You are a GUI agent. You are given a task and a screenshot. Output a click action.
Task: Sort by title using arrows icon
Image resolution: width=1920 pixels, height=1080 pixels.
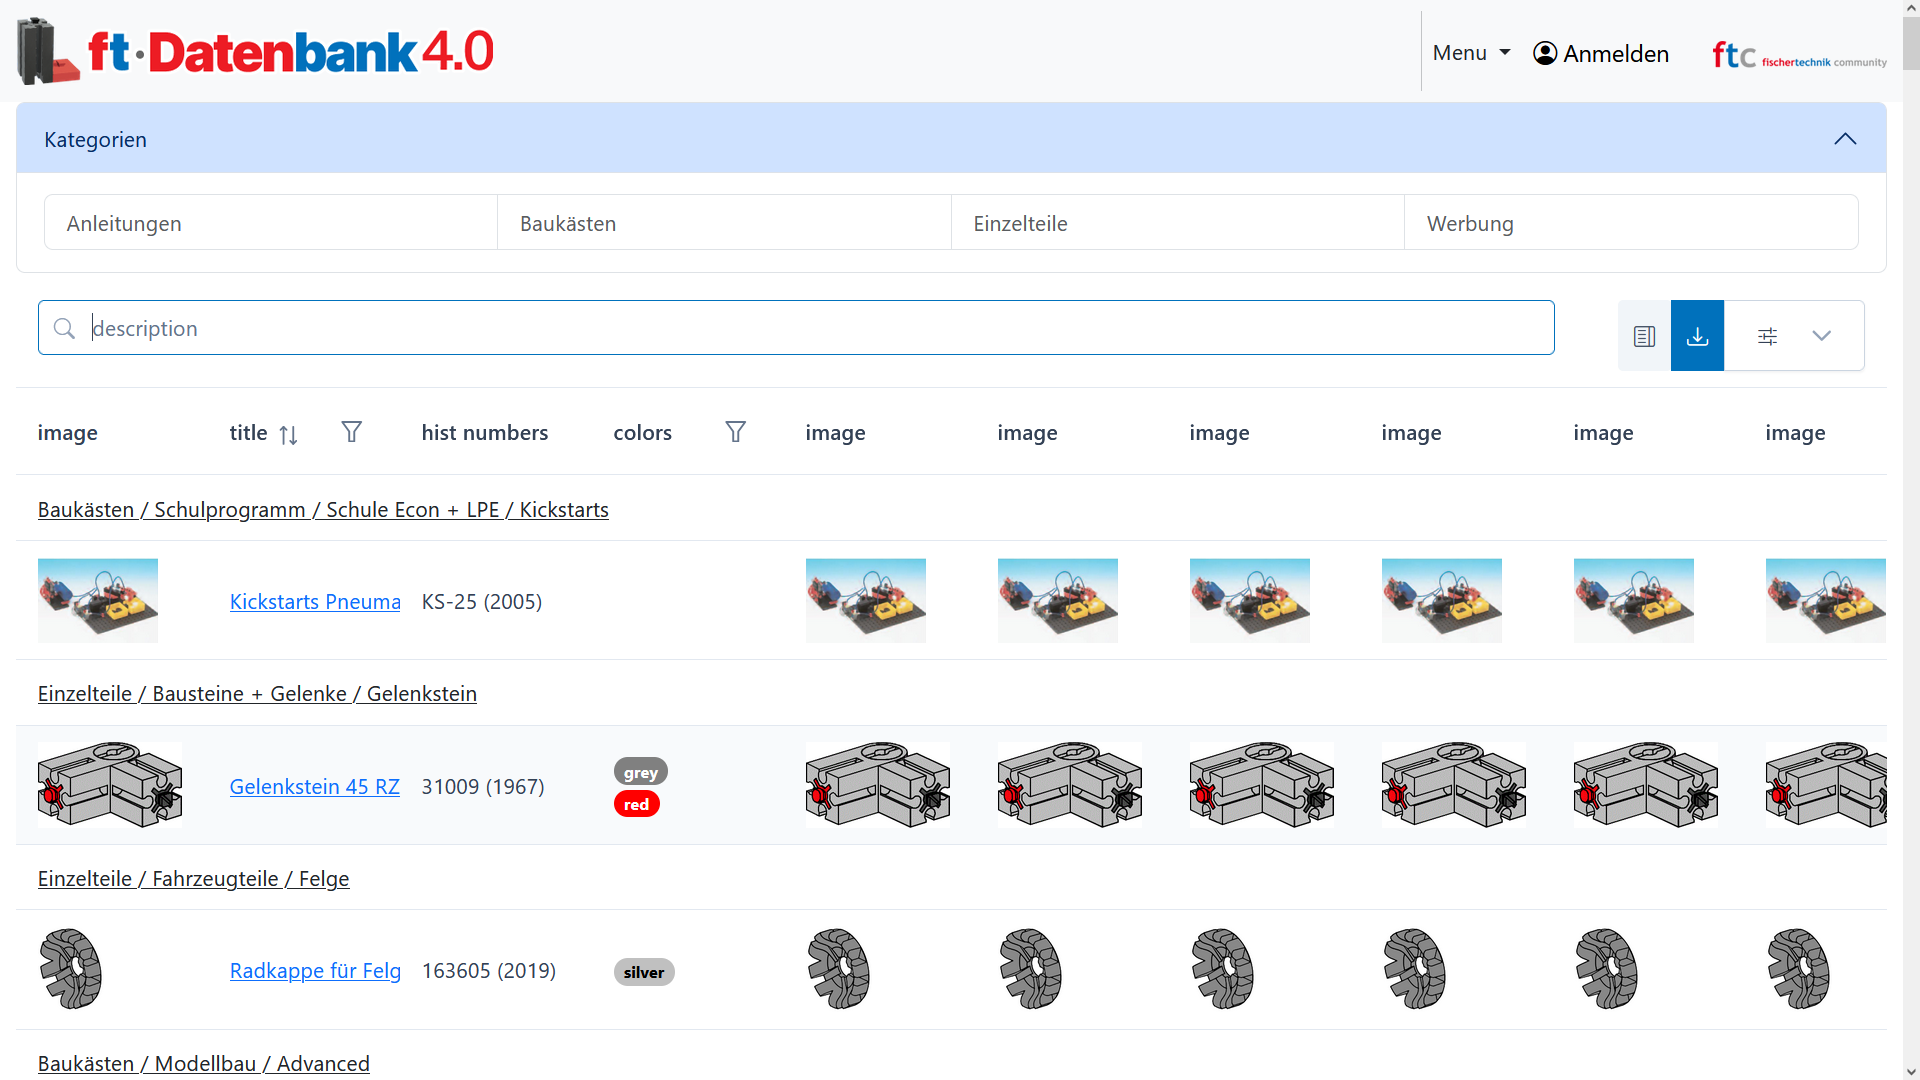[288, 434]
